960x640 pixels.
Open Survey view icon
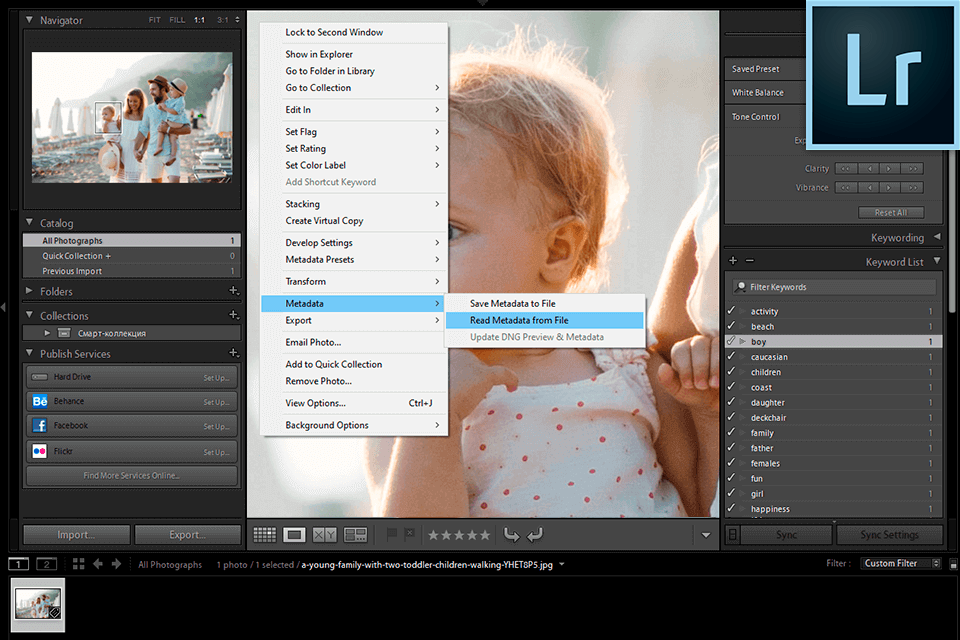point(355,535)
